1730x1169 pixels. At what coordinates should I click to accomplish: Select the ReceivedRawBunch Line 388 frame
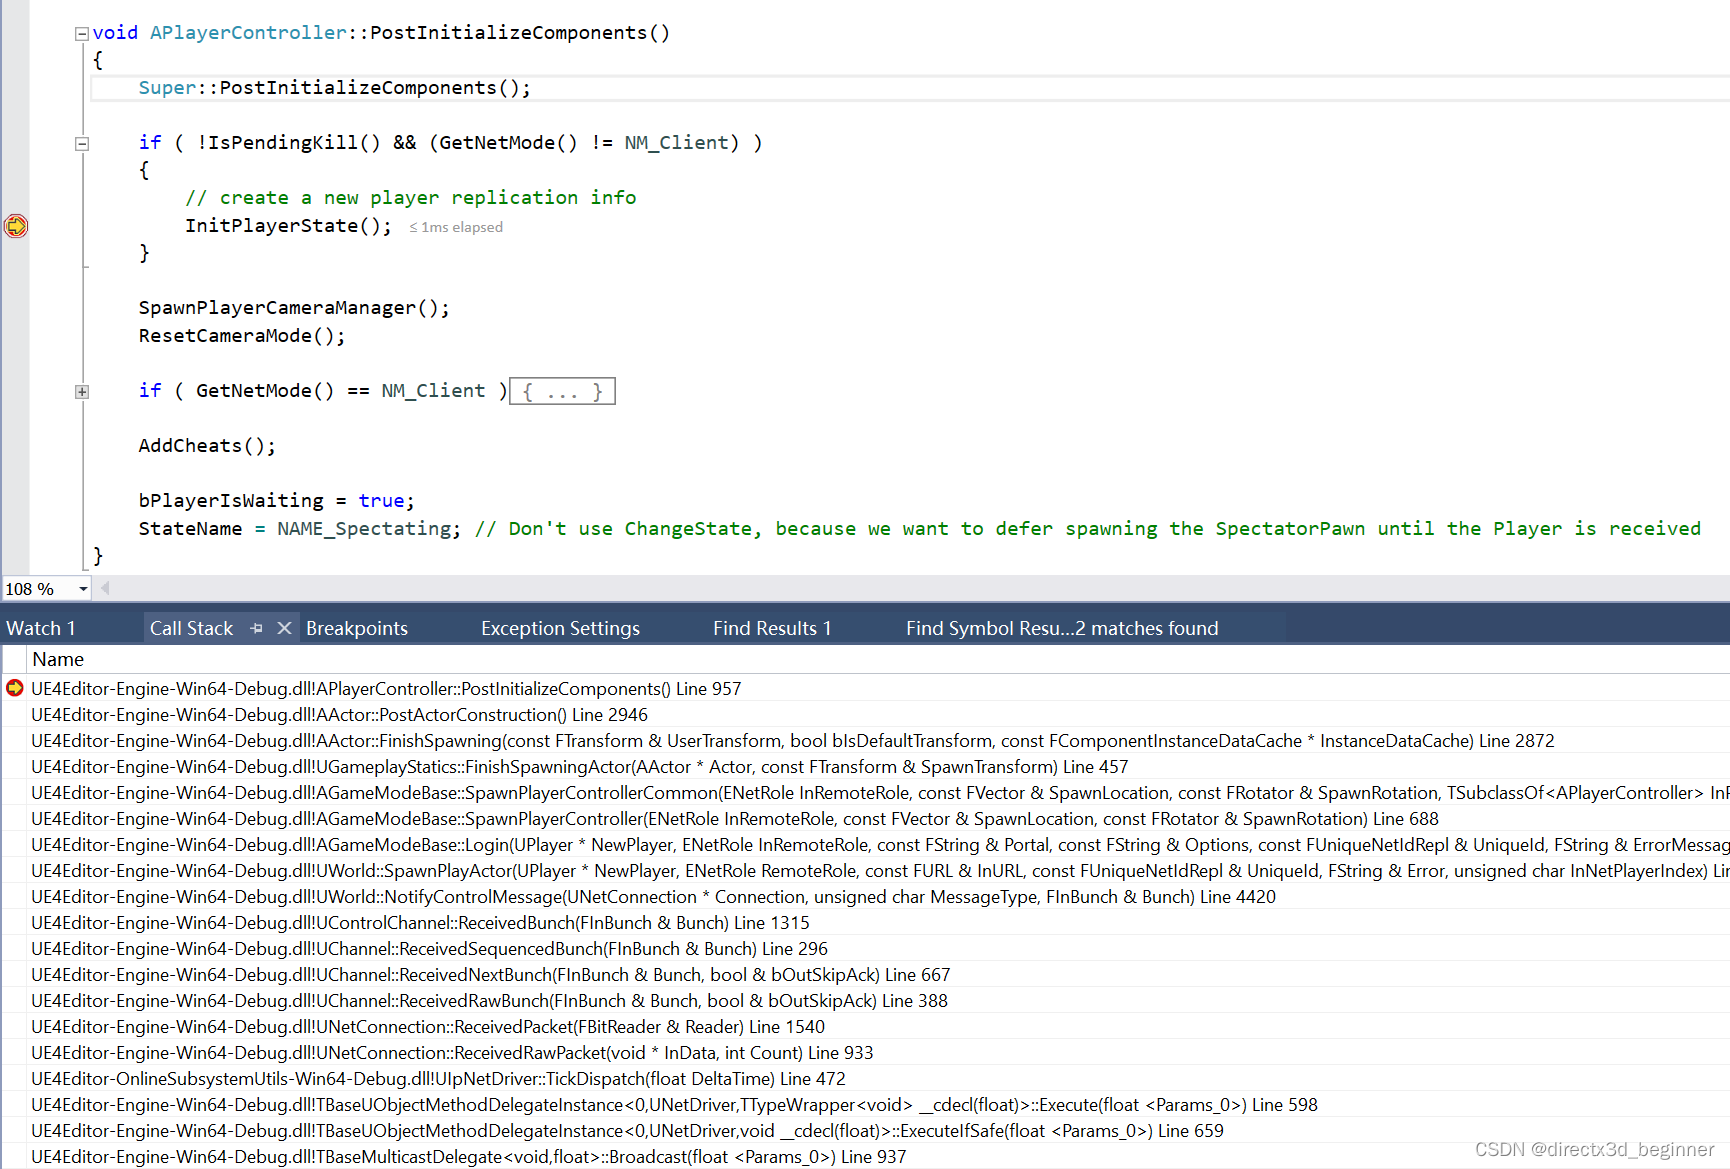point(489,1000)
